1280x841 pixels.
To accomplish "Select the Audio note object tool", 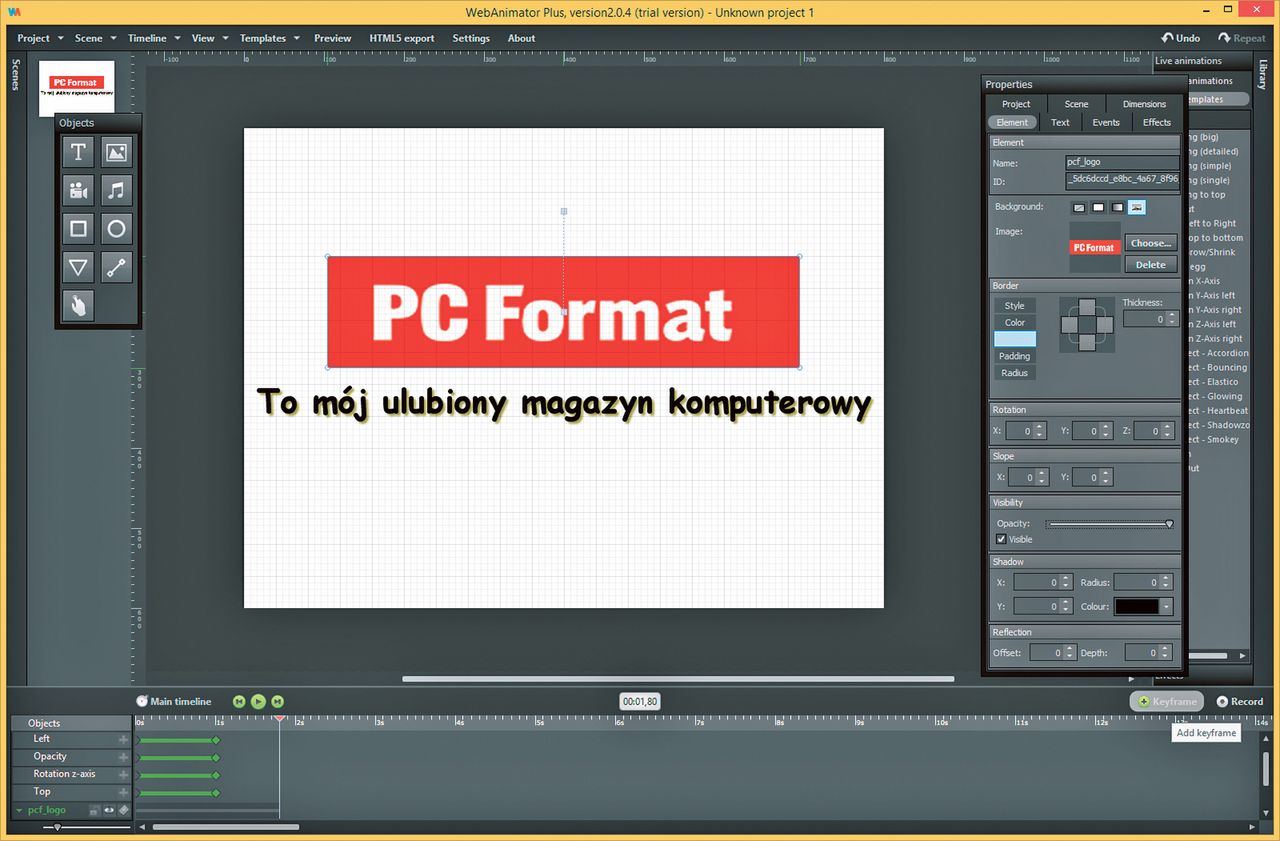I will click(116, 190).
